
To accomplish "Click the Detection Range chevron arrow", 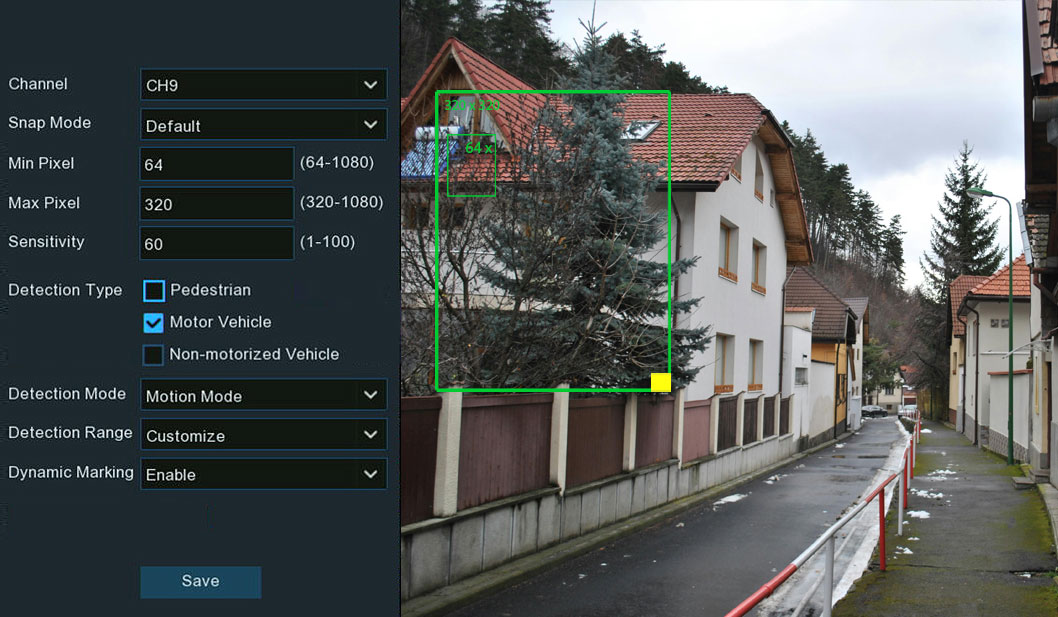I will pos(371,434).
